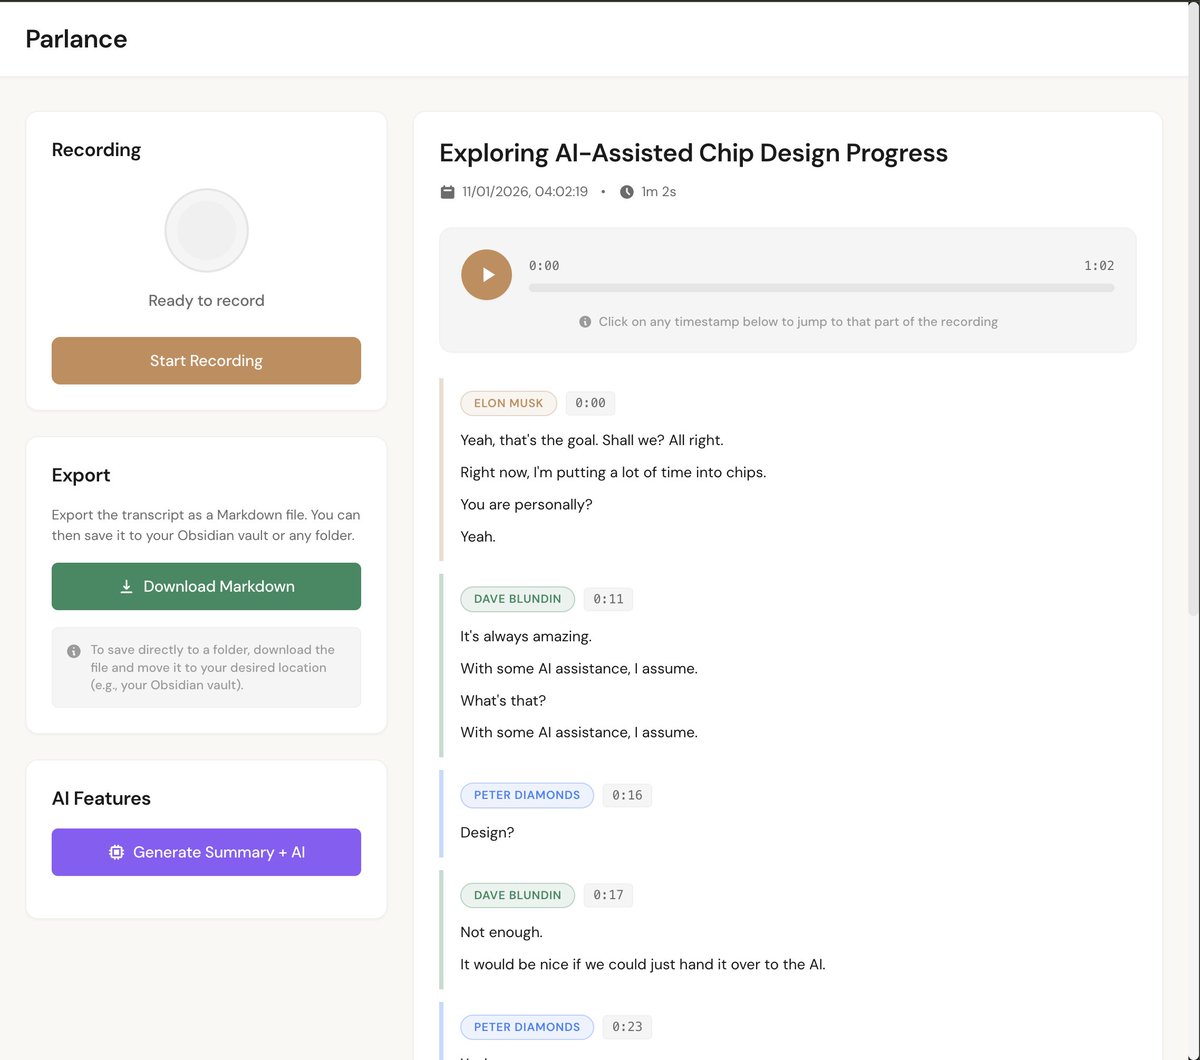Click the line "Design?"

[x=487, y=832]
